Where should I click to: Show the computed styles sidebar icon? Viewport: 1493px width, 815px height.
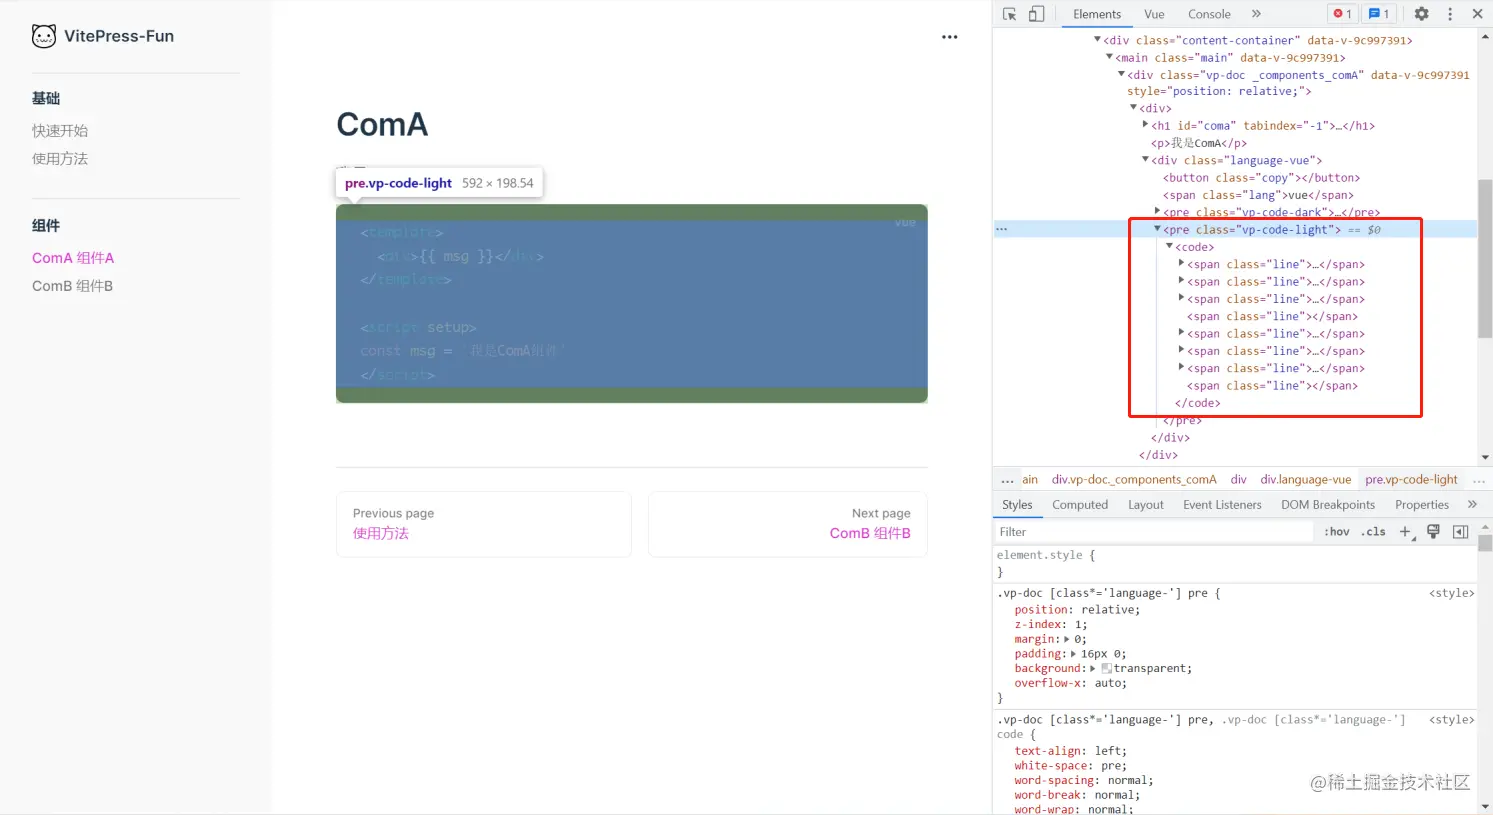[x=1460, y=532]
